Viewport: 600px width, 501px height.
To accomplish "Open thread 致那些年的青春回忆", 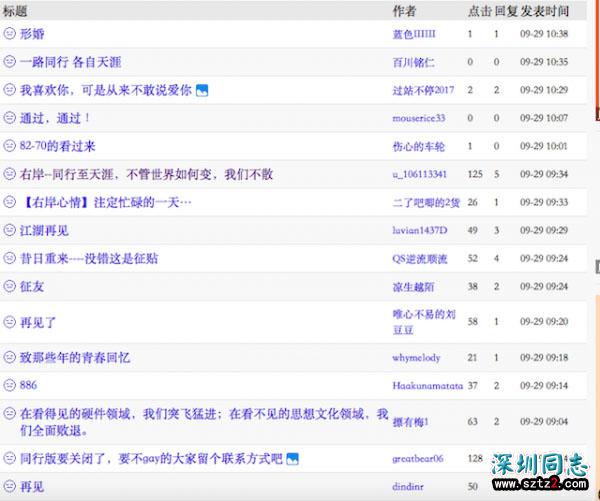I will 75,357.
